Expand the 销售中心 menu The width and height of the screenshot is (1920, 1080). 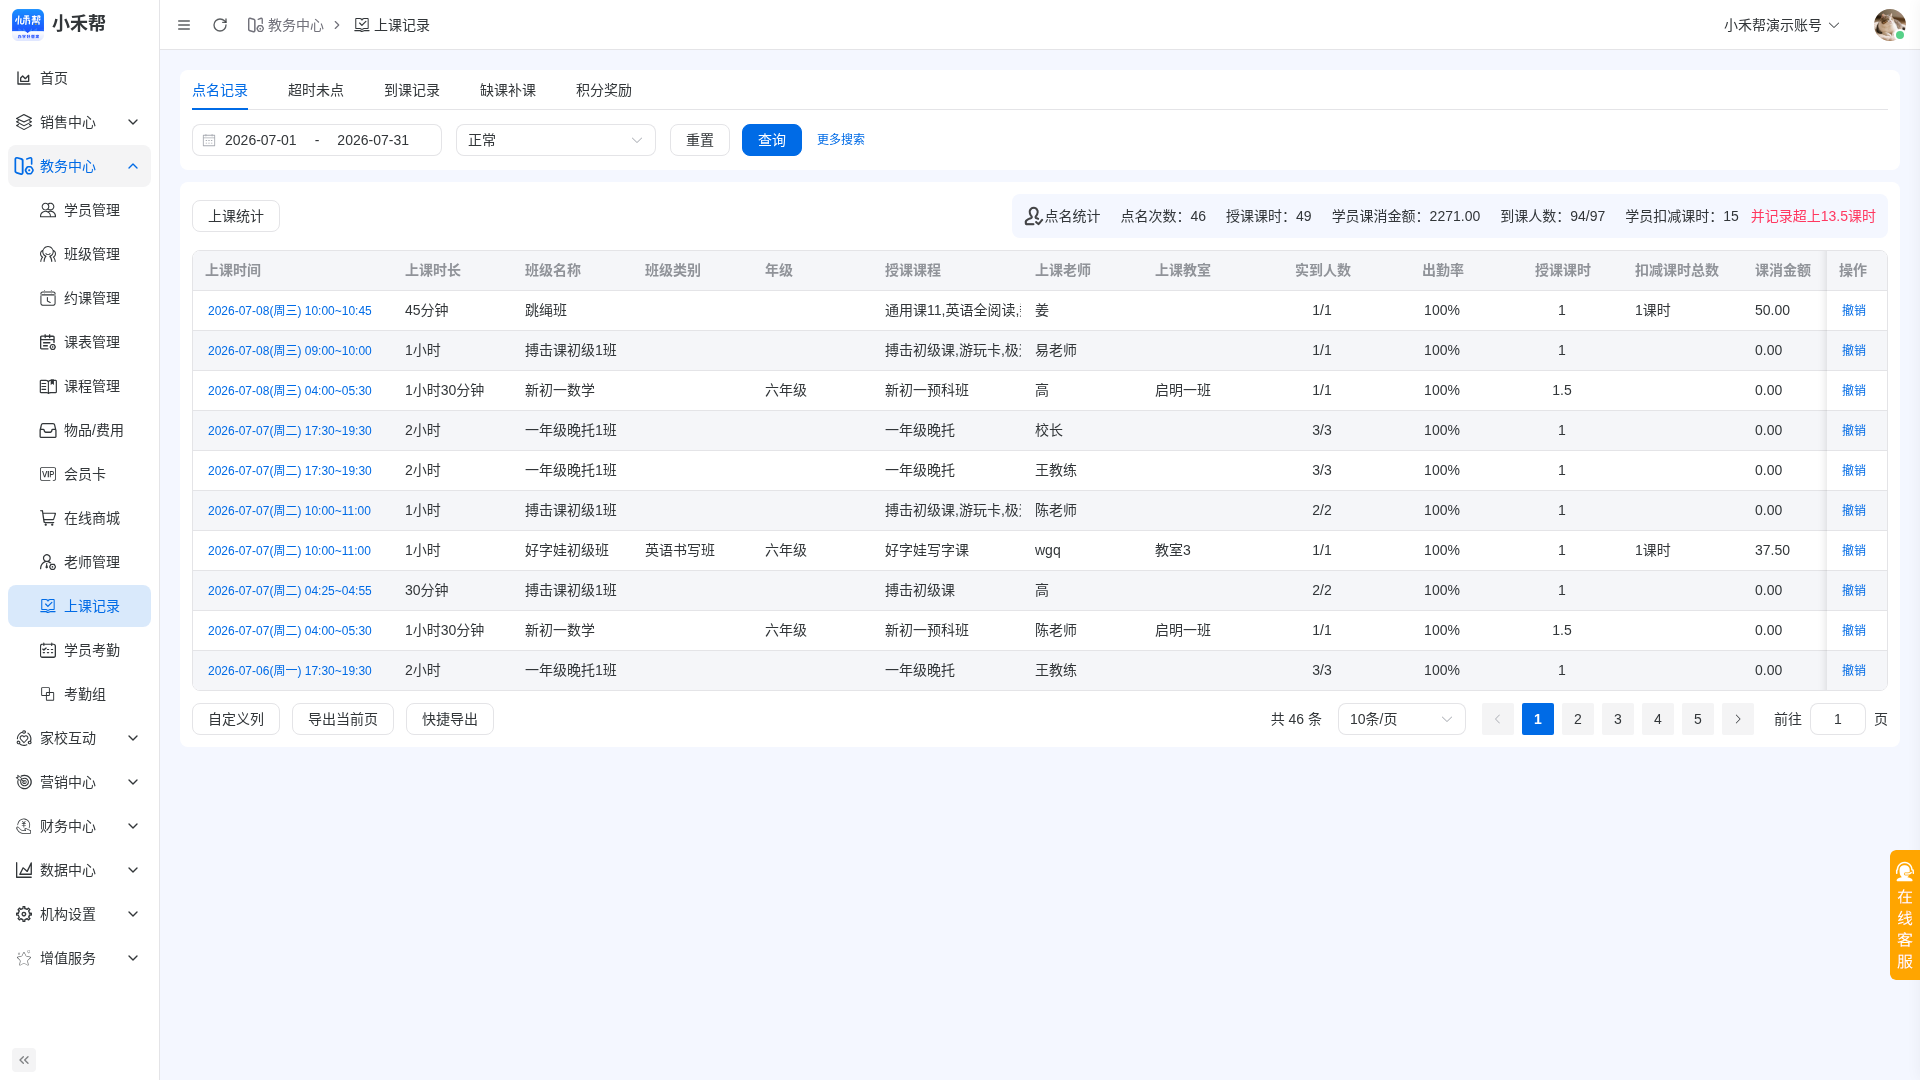click(x=79, y=122)
